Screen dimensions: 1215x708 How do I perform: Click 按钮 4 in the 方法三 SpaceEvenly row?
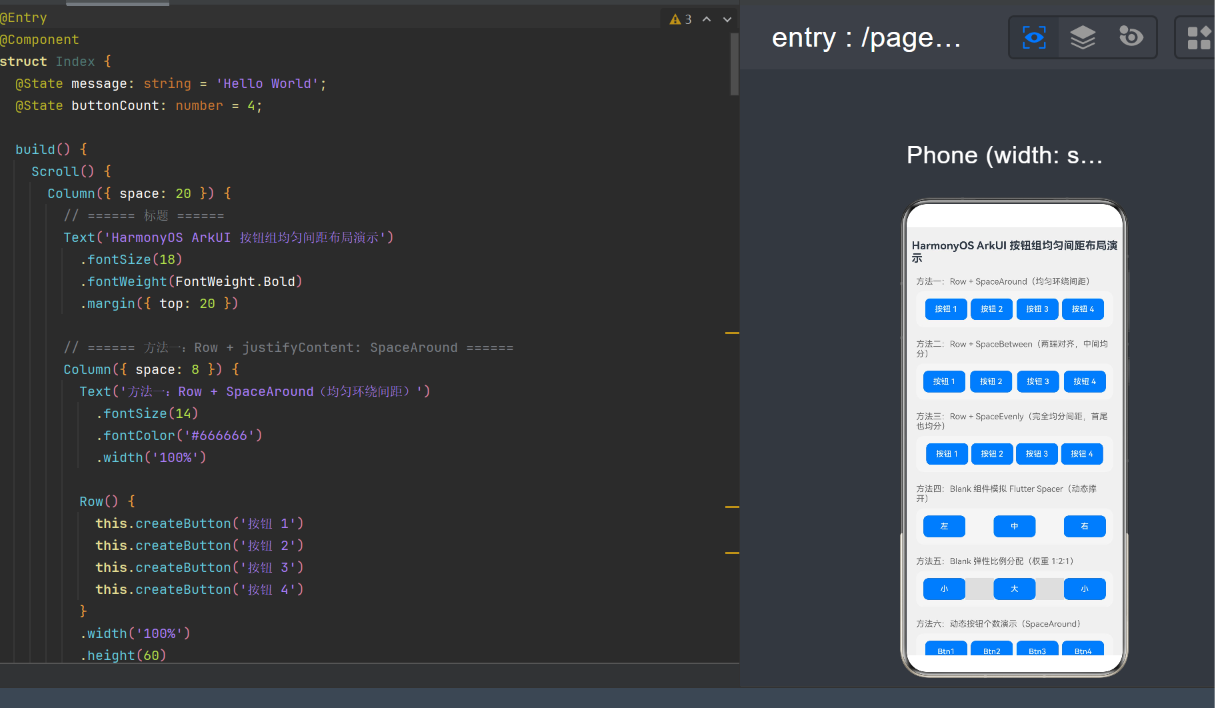tap(1082, 454)
